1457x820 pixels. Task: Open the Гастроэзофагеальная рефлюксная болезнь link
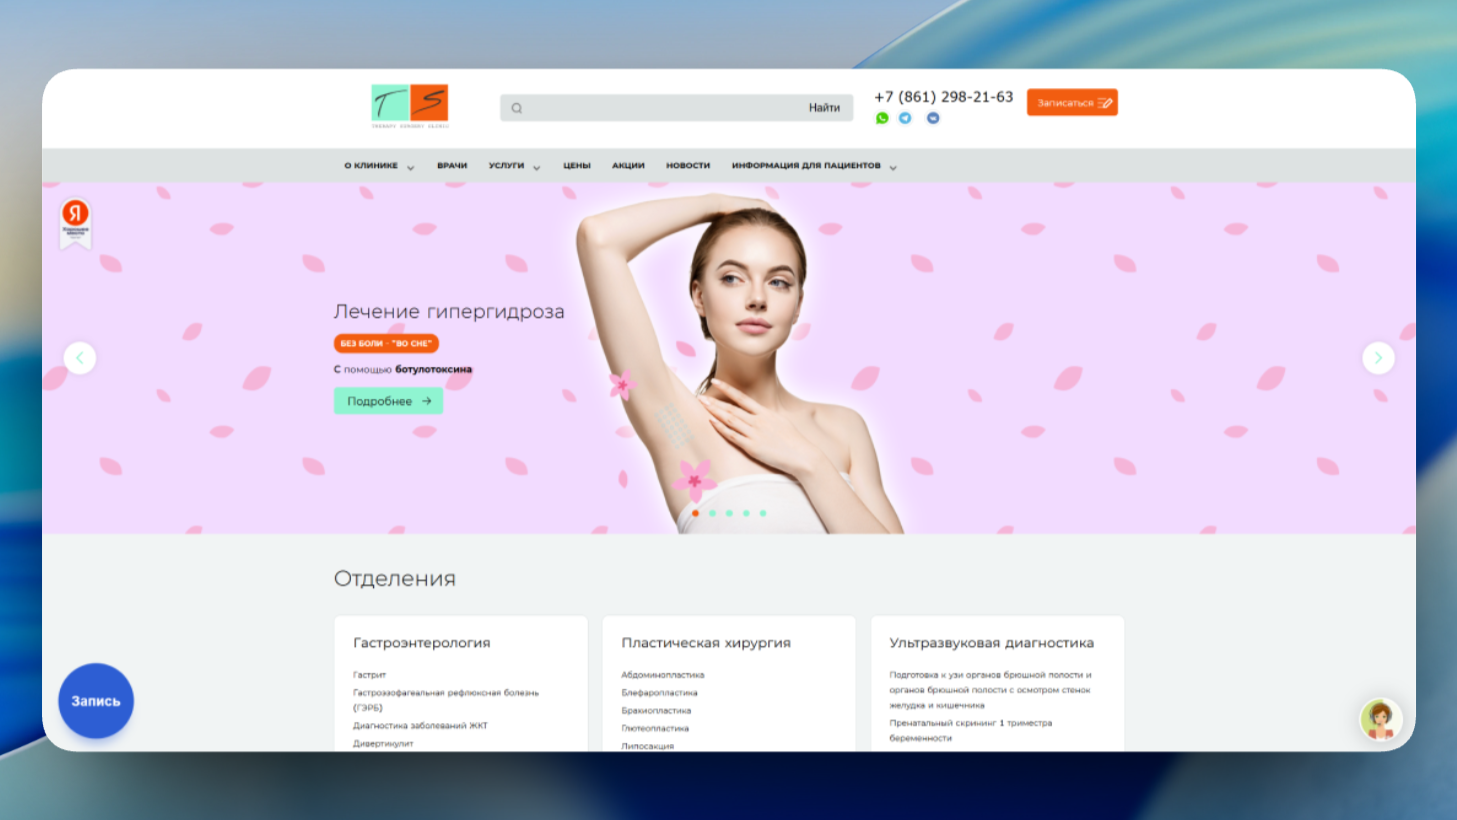(446, 700)
